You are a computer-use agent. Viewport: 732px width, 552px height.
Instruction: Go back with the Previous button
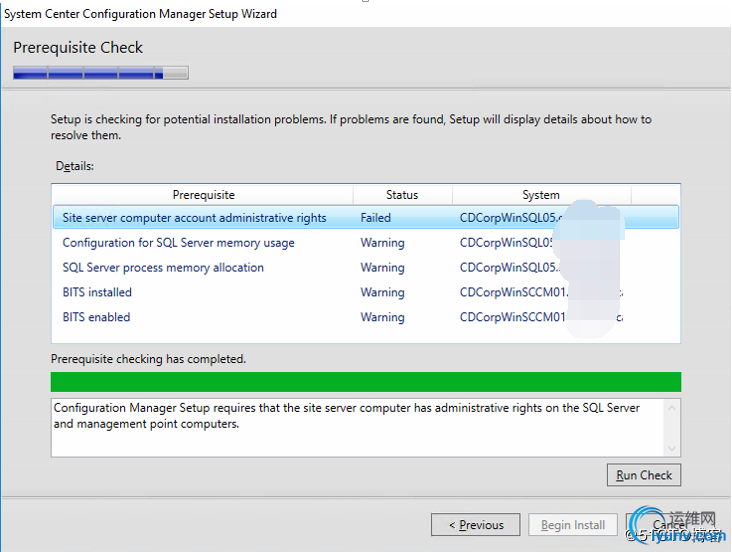click(475, 525)
